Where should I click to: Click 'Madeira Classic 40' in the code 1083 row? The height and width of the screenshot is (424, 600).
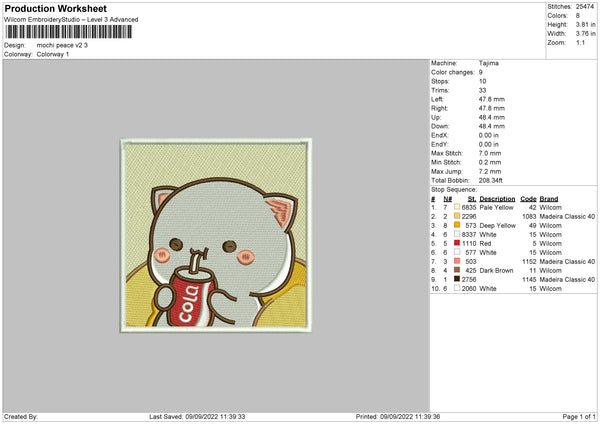tap(567, 216)
